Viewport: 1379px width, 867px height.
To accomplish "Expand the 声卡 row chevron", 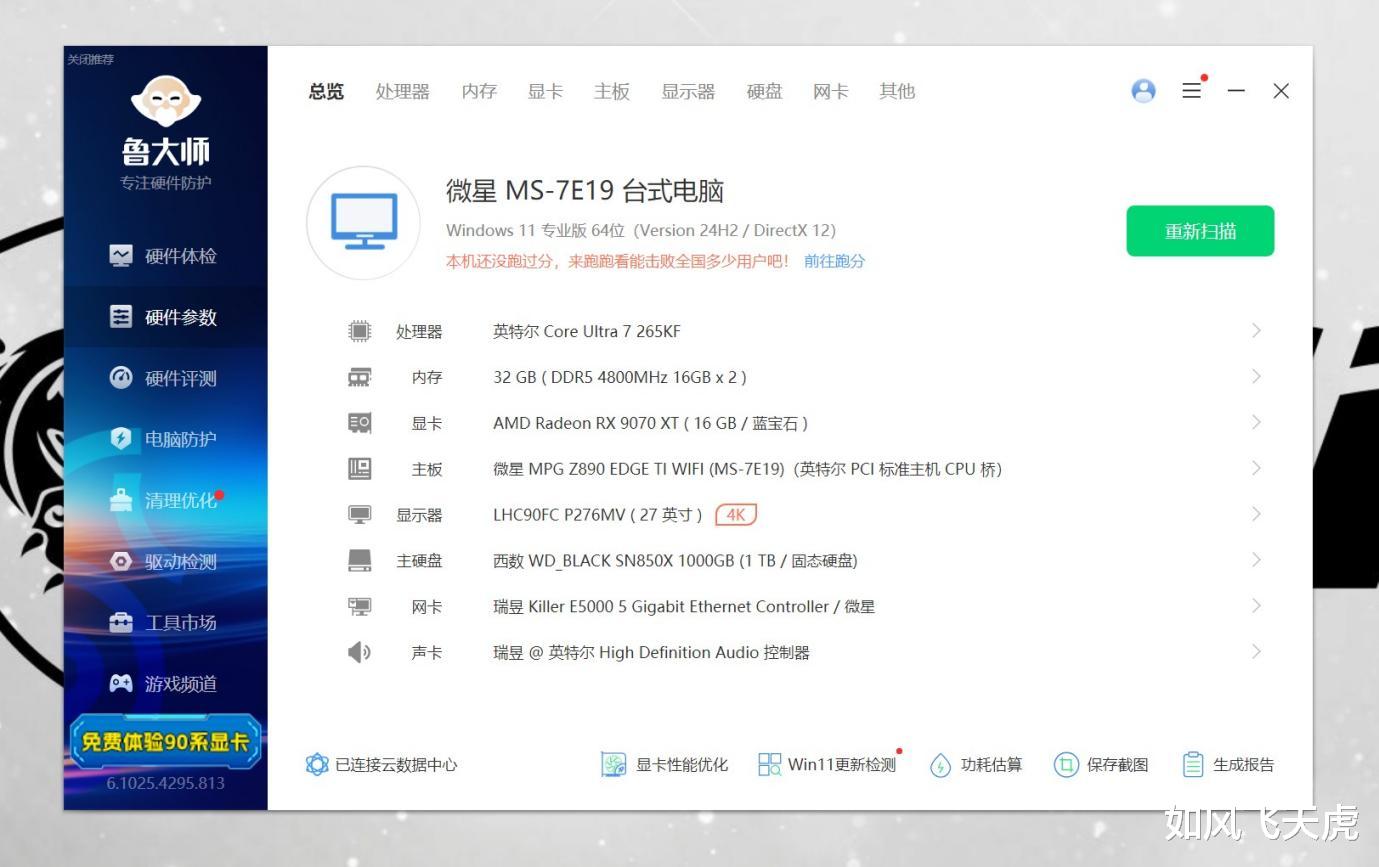I will coord(1256,653).
